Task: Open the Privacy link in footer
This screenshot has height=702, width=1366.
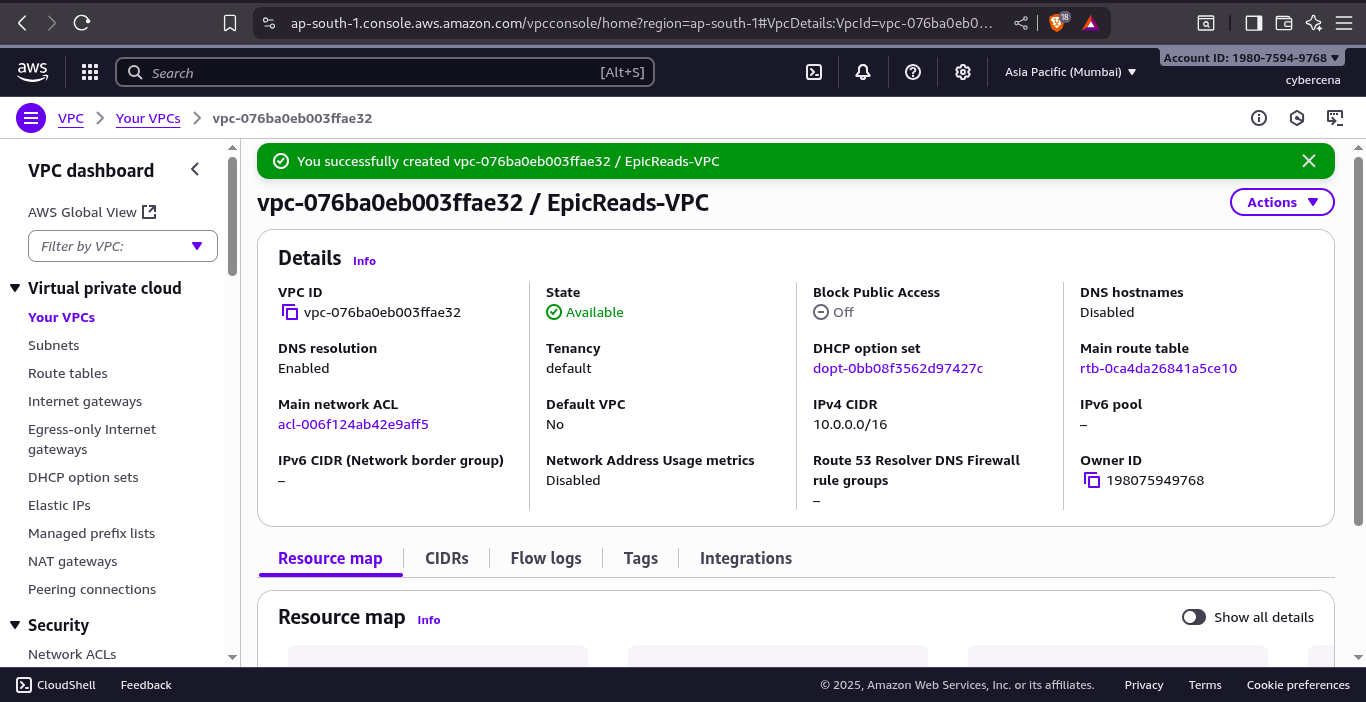Action: click(1144, 685)
